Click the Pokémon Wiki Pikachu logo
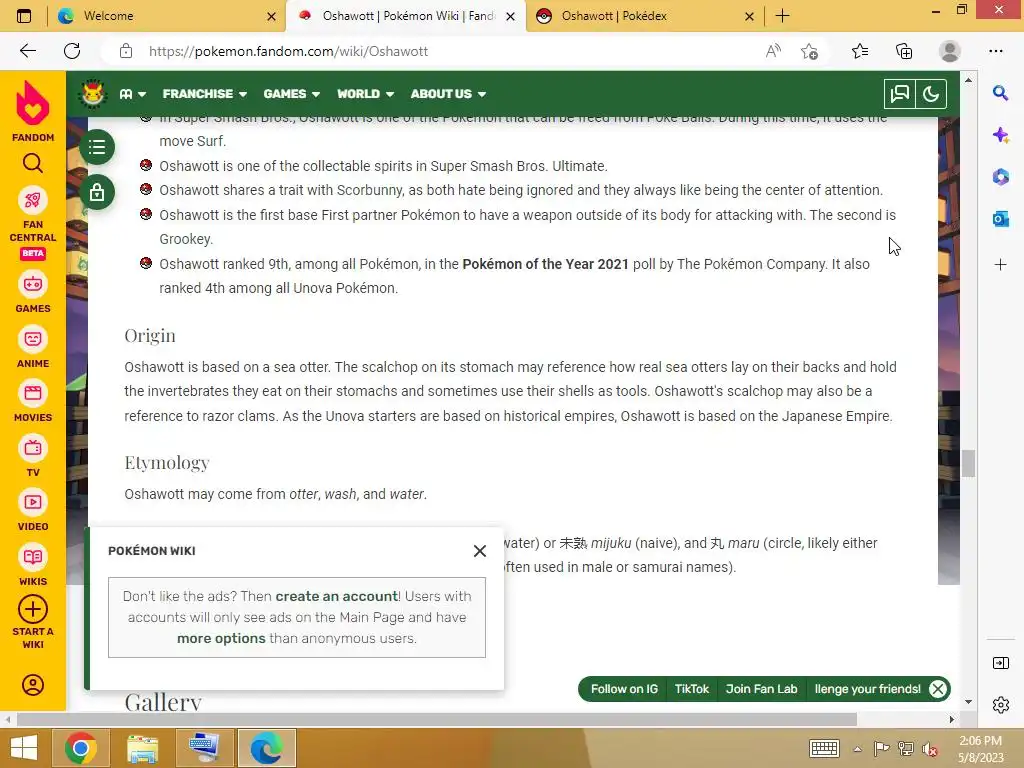 (x=93, y=93)
